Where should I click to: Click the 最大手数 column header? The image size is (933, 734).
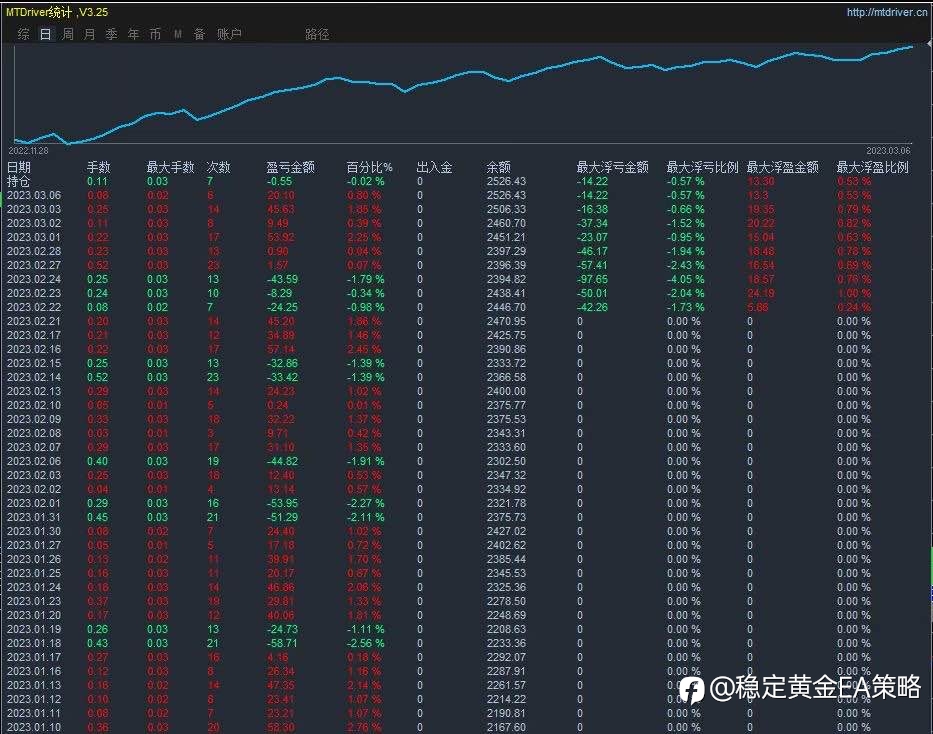[171, 167]
